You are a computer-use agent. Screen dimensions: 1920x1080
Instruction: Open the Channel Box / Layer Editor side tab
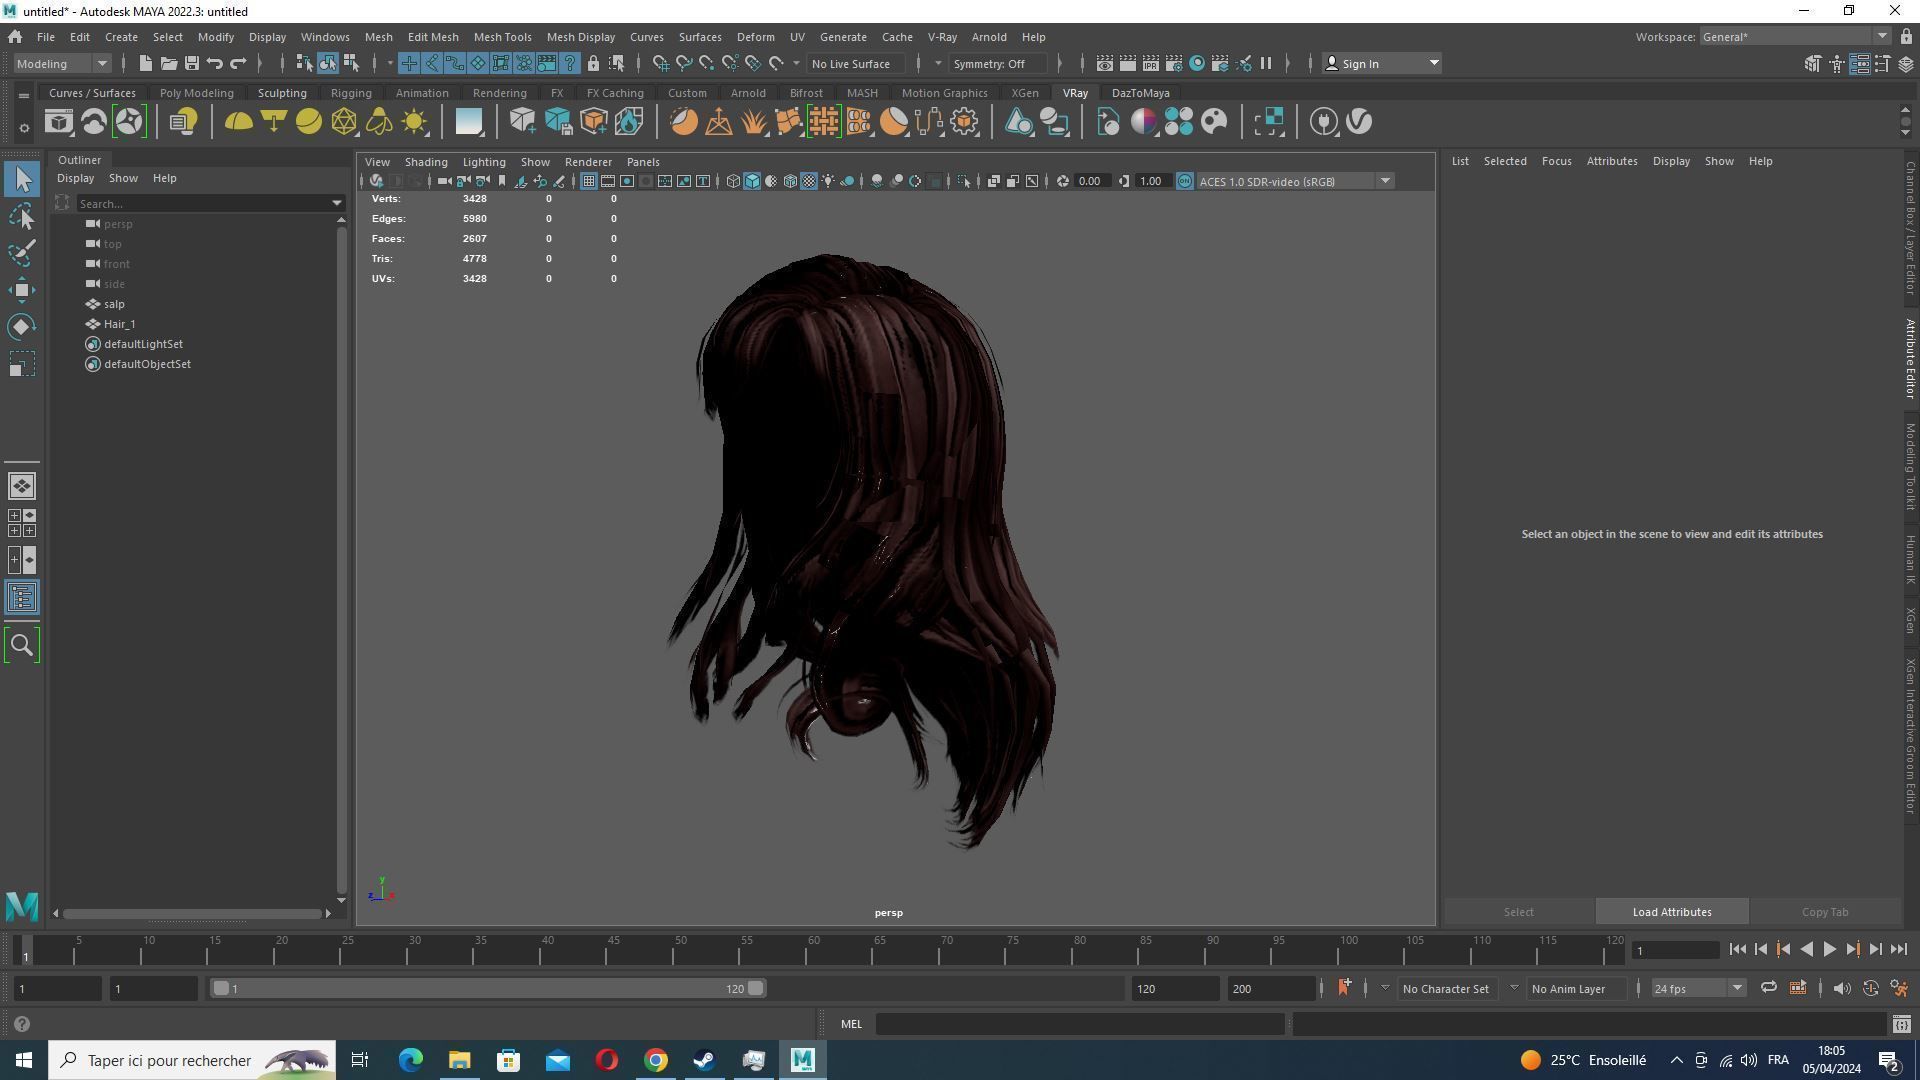[1909, 228]
